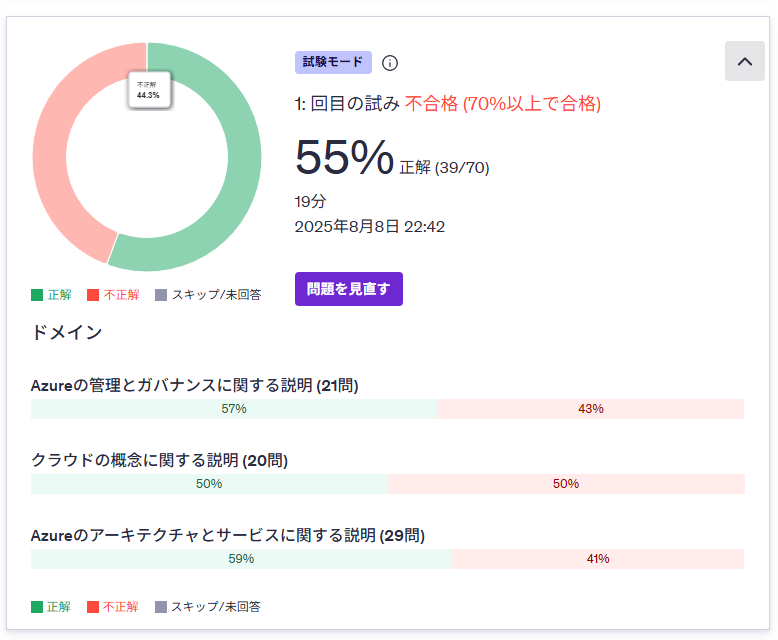Click the green 正解 swatch in the bottom legend
Viewport: 778px width, 640px height.
37,607
